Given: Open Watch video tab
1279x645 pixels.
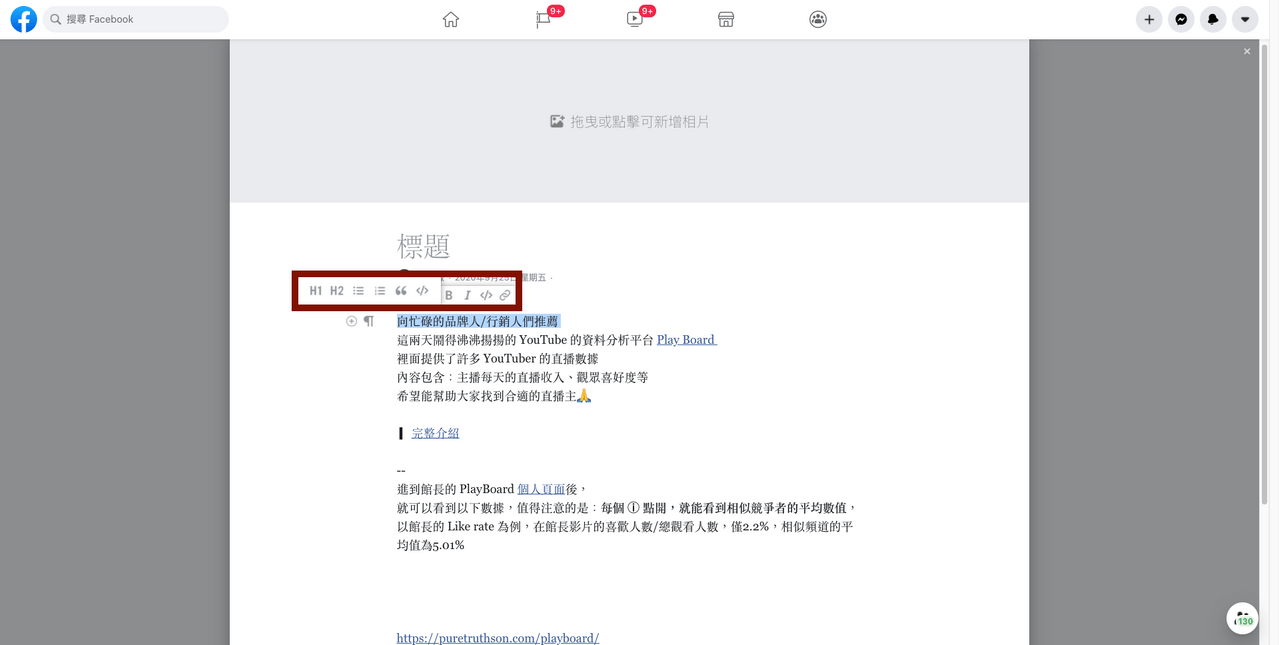Looking at the screenshot, I should pos(635,19).
